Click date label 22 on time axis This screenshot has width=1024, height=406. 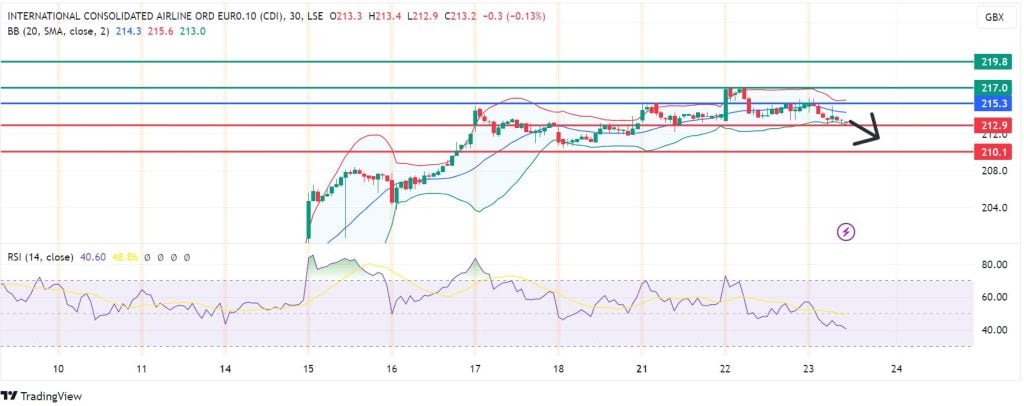click(725, 369)
